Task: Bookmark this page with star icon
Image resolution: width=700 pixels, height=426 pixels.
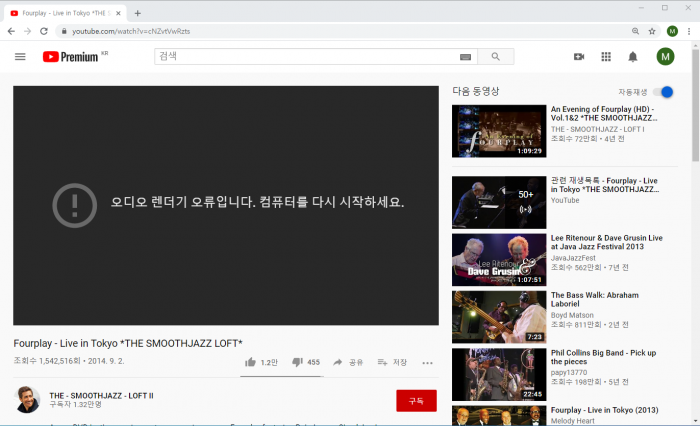Action: 652,31
